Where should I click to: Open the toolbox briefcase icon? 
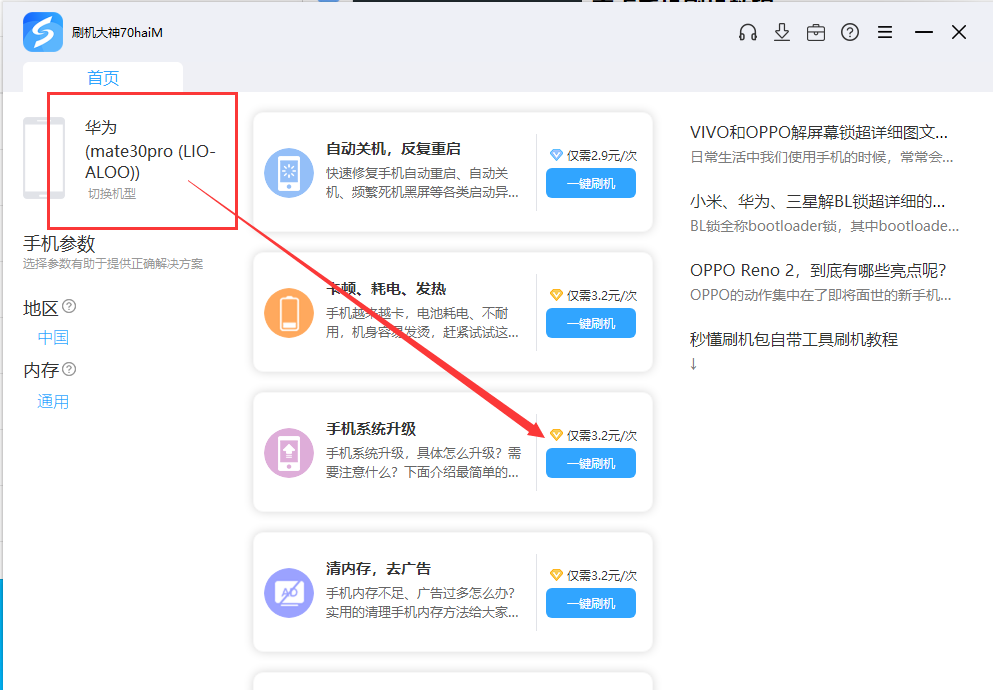[816, 32]
